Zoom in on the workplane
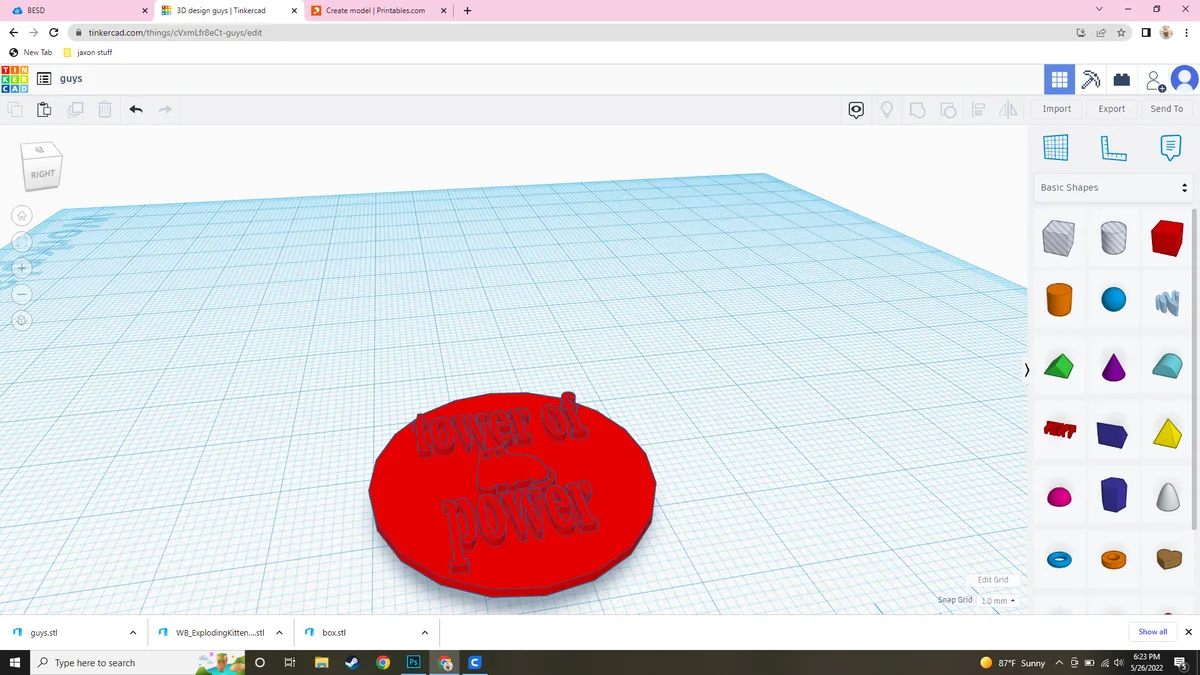 point(22,268)
